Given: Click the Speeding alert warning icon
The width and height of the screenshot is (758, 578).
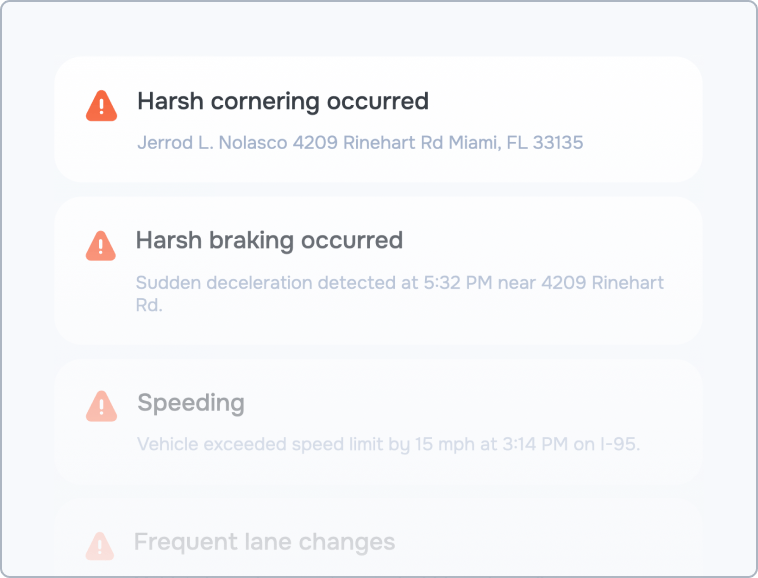Looking at the screenshot, I should [x=102, y=406].
